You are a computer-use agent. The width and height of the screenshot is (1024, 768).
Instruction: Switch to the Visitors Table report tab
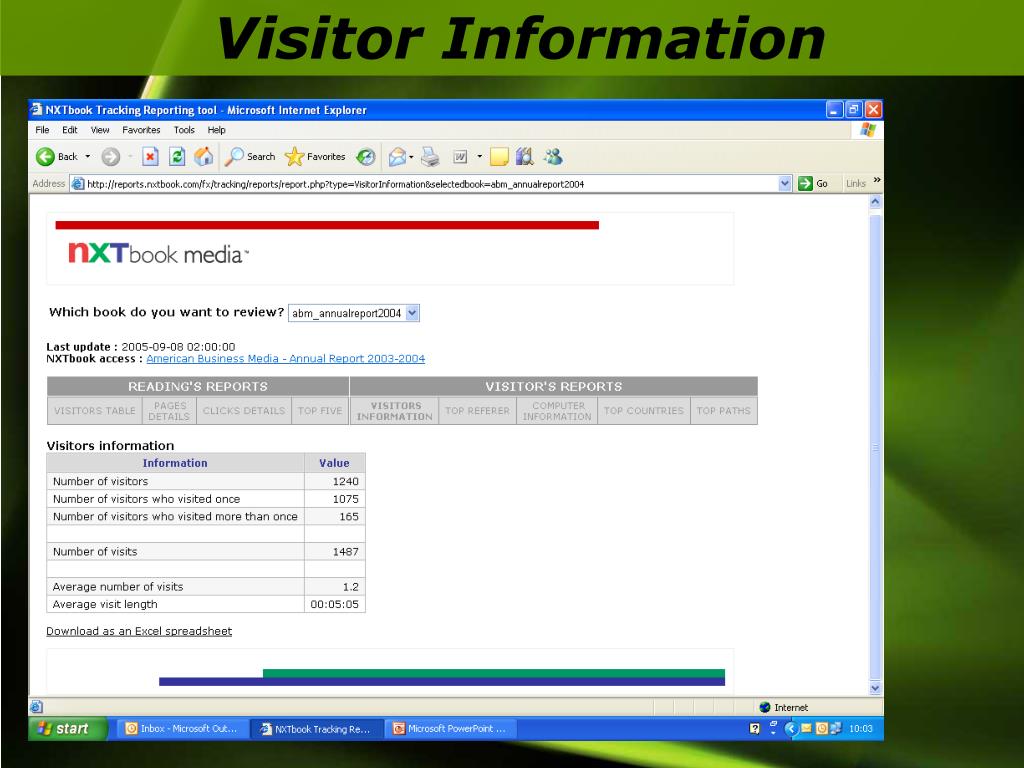pyautogui.click(x=95, y=411)
